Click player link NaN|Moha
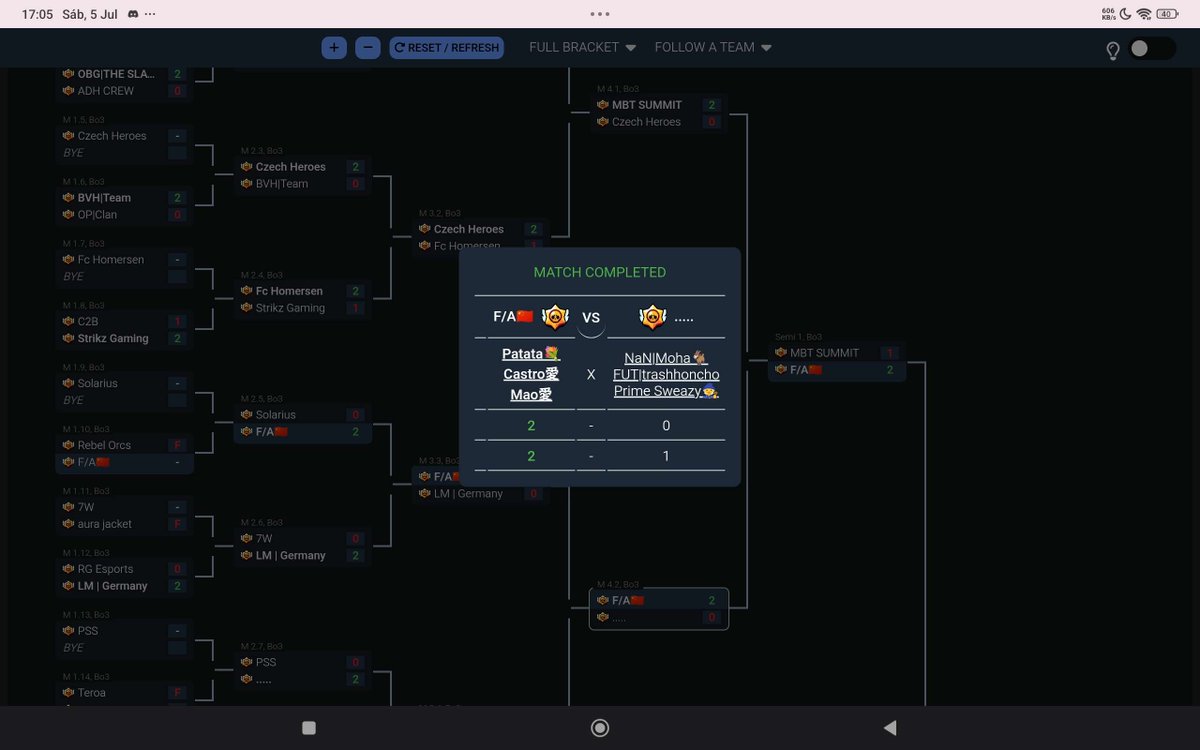The height and width of the screenshot is (750, 1200). (x=666, y=357)
